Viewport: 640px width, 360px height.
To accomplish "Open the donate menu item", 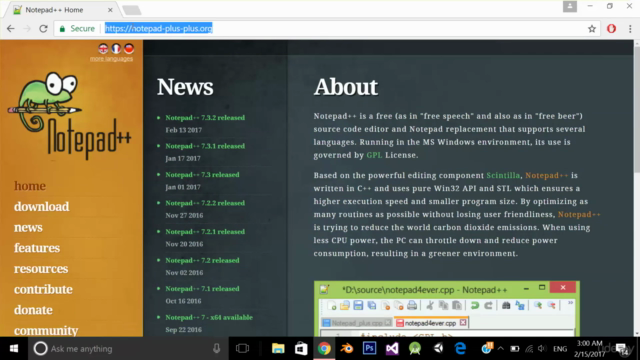I will pyautogui.click(x=33, y=310).
